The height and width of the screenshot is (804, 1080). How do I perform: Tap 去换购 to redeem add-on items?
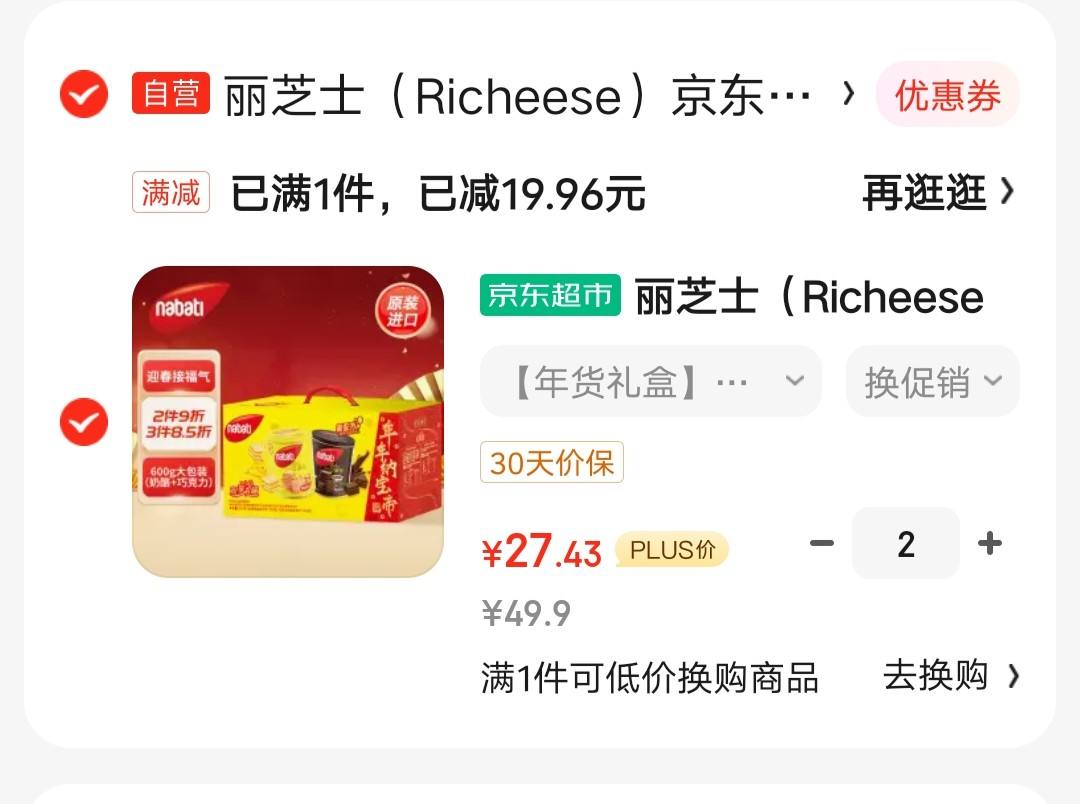(951, 676)
